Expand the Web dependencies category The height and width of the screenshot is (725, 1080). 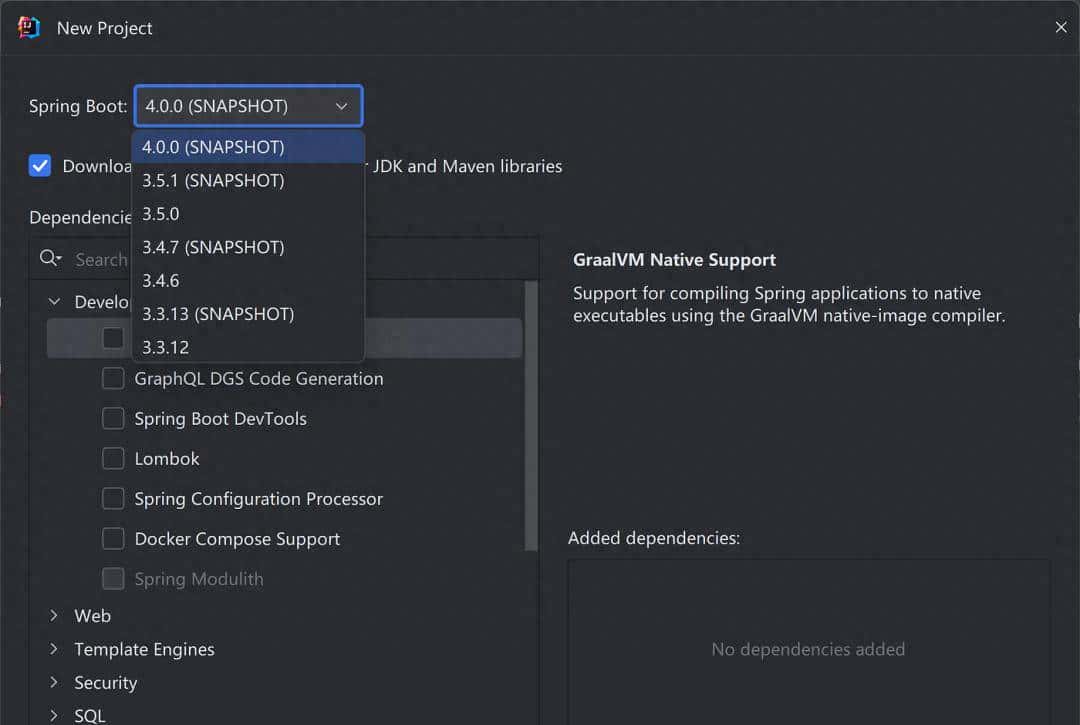[54, 616]
